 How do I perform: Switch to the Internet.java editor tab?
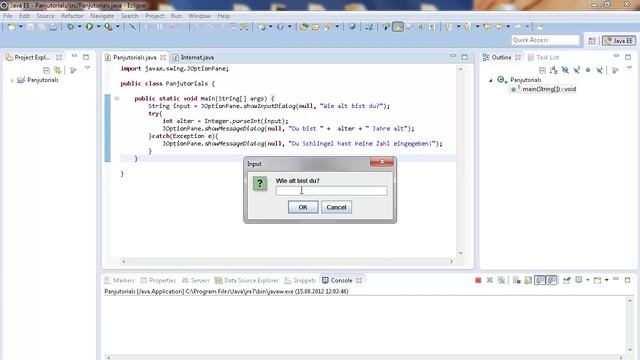193,58
